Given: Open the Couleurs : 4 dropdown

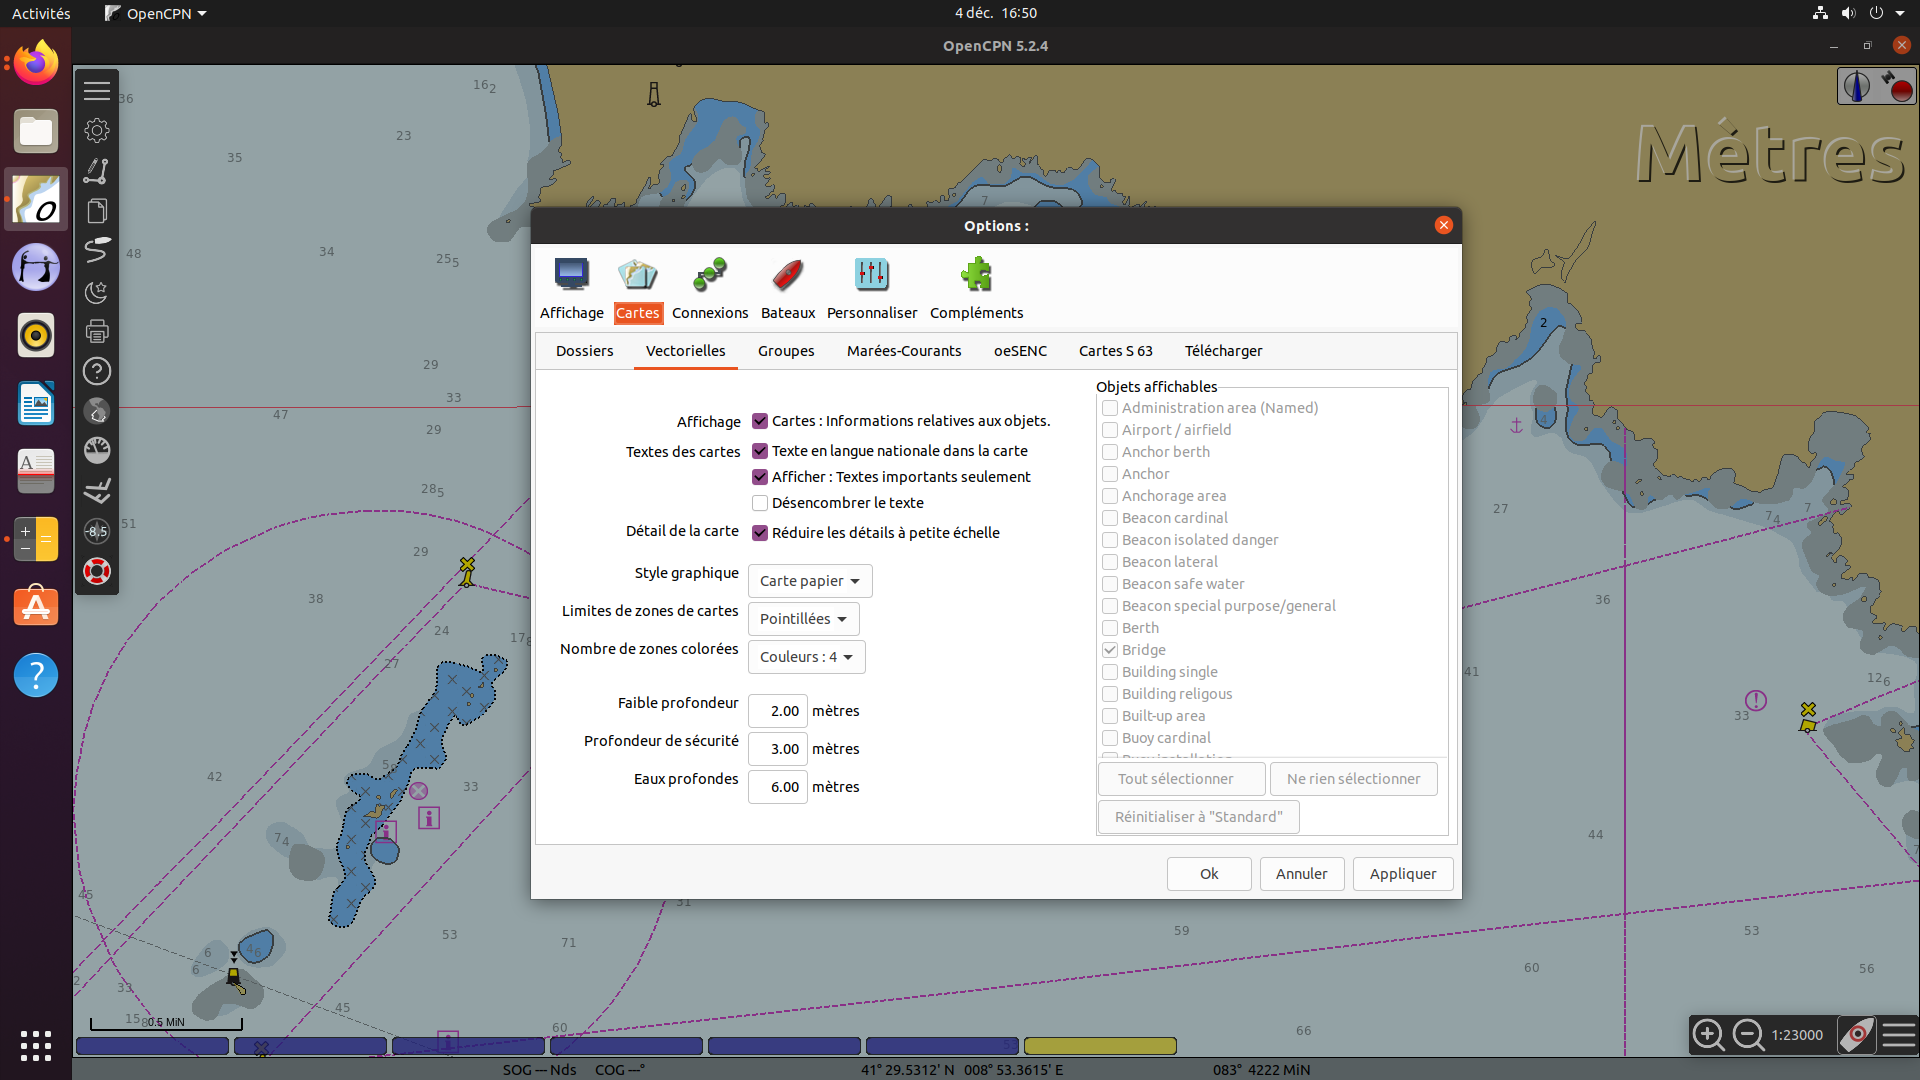Looking at the screenshot, I should pos(806,657).
